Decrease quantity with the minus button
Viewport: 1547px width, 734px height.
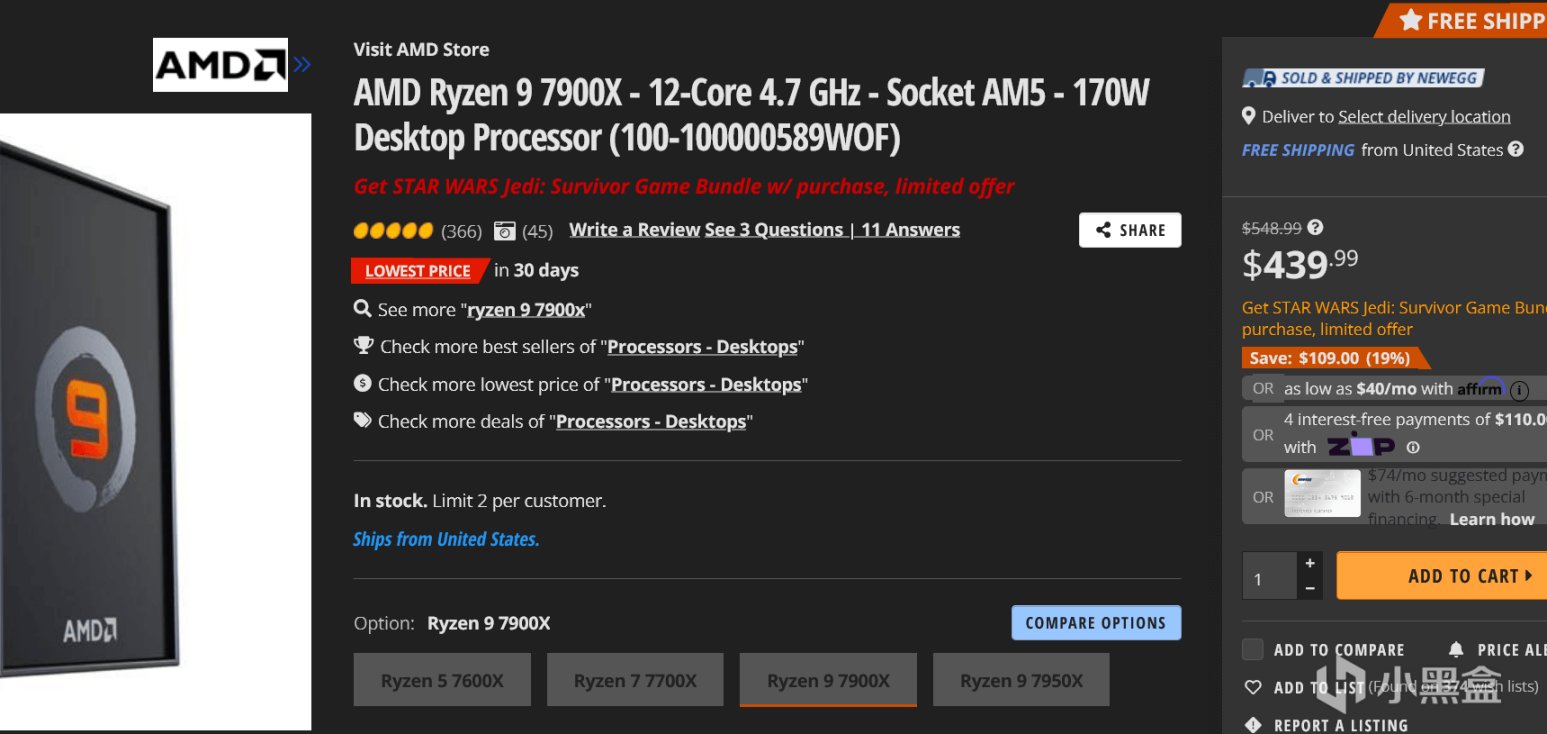1310,588
